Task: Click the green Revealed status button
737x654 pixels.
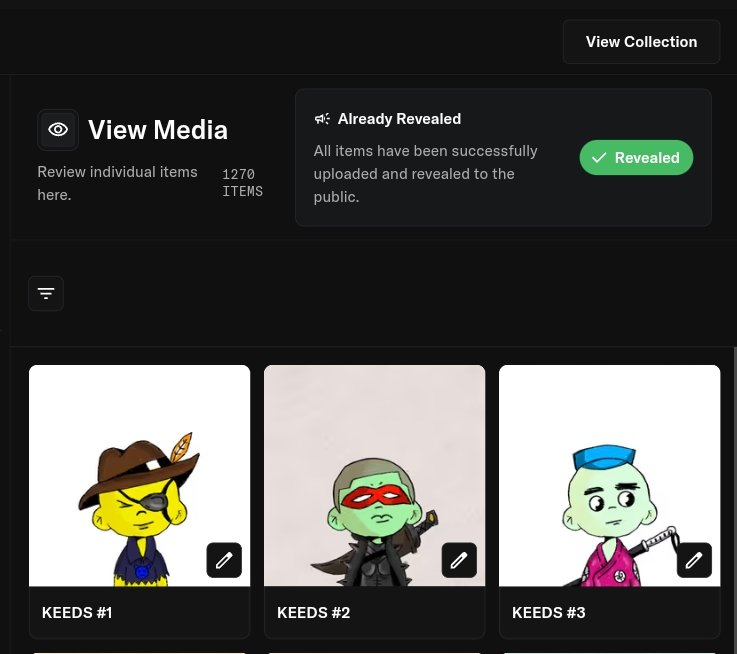Action: (x=636, y=158)
